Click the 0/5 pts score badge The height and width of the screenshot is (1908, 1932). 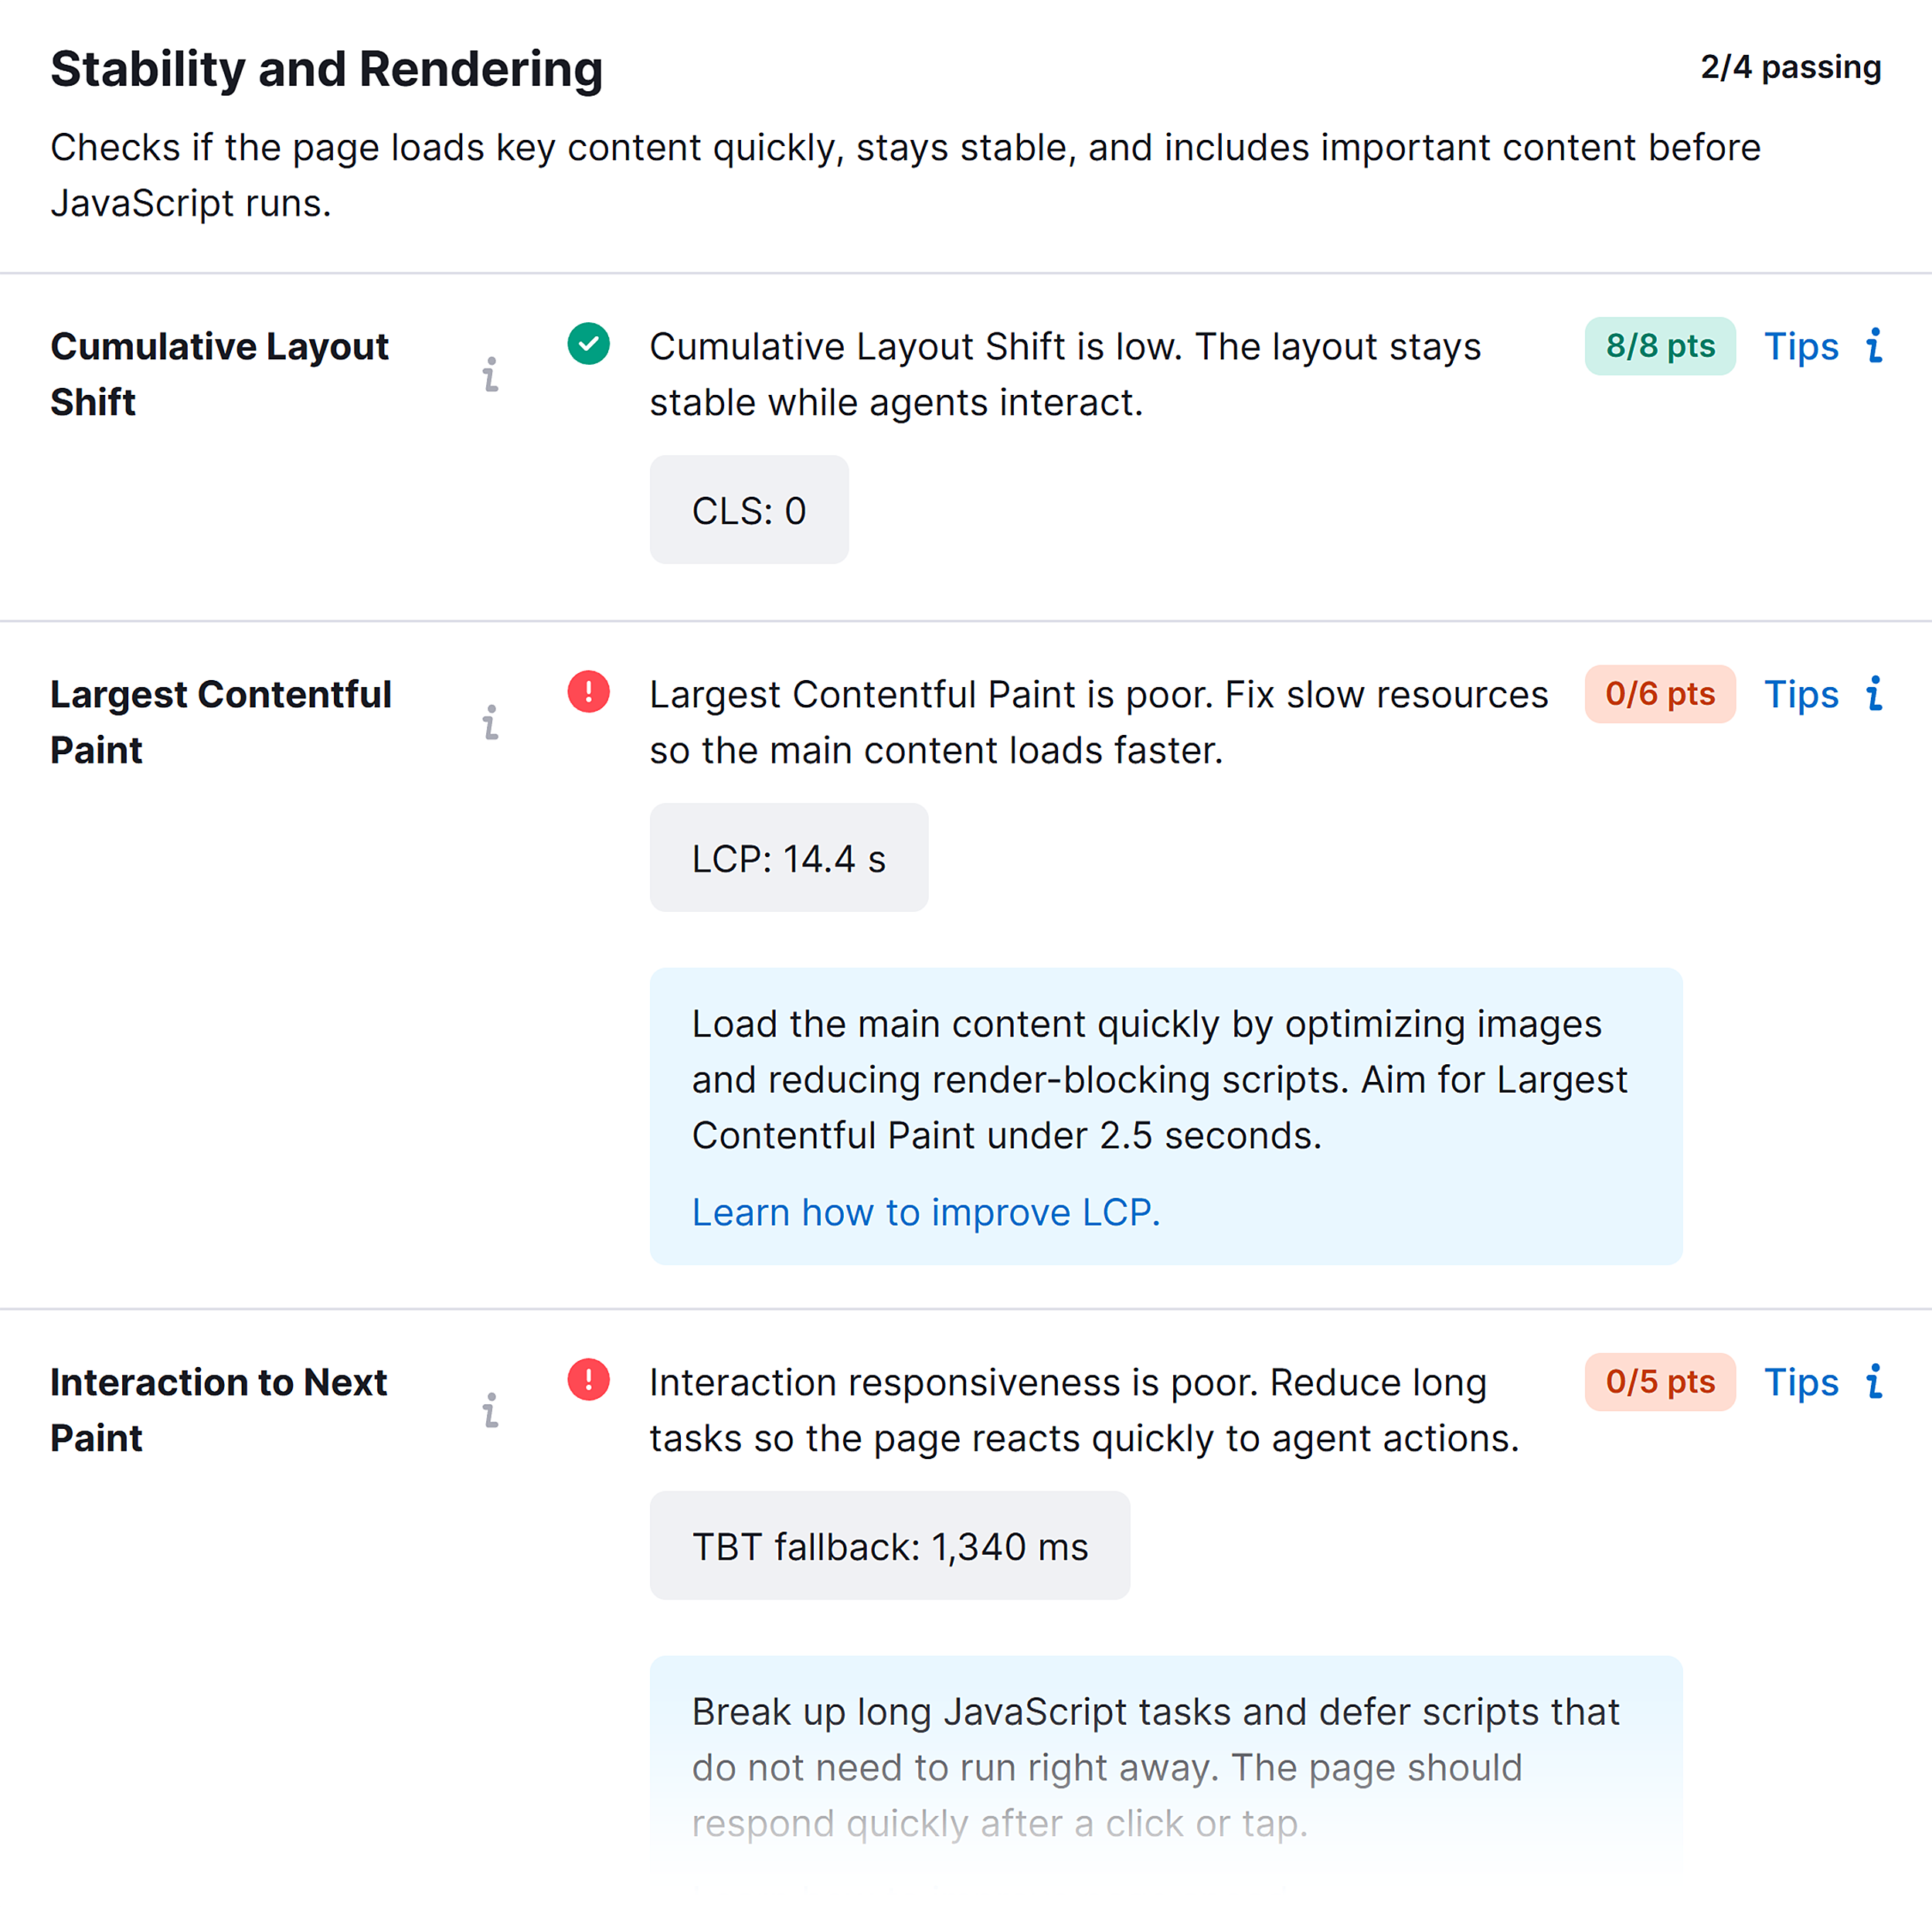1660,1382
